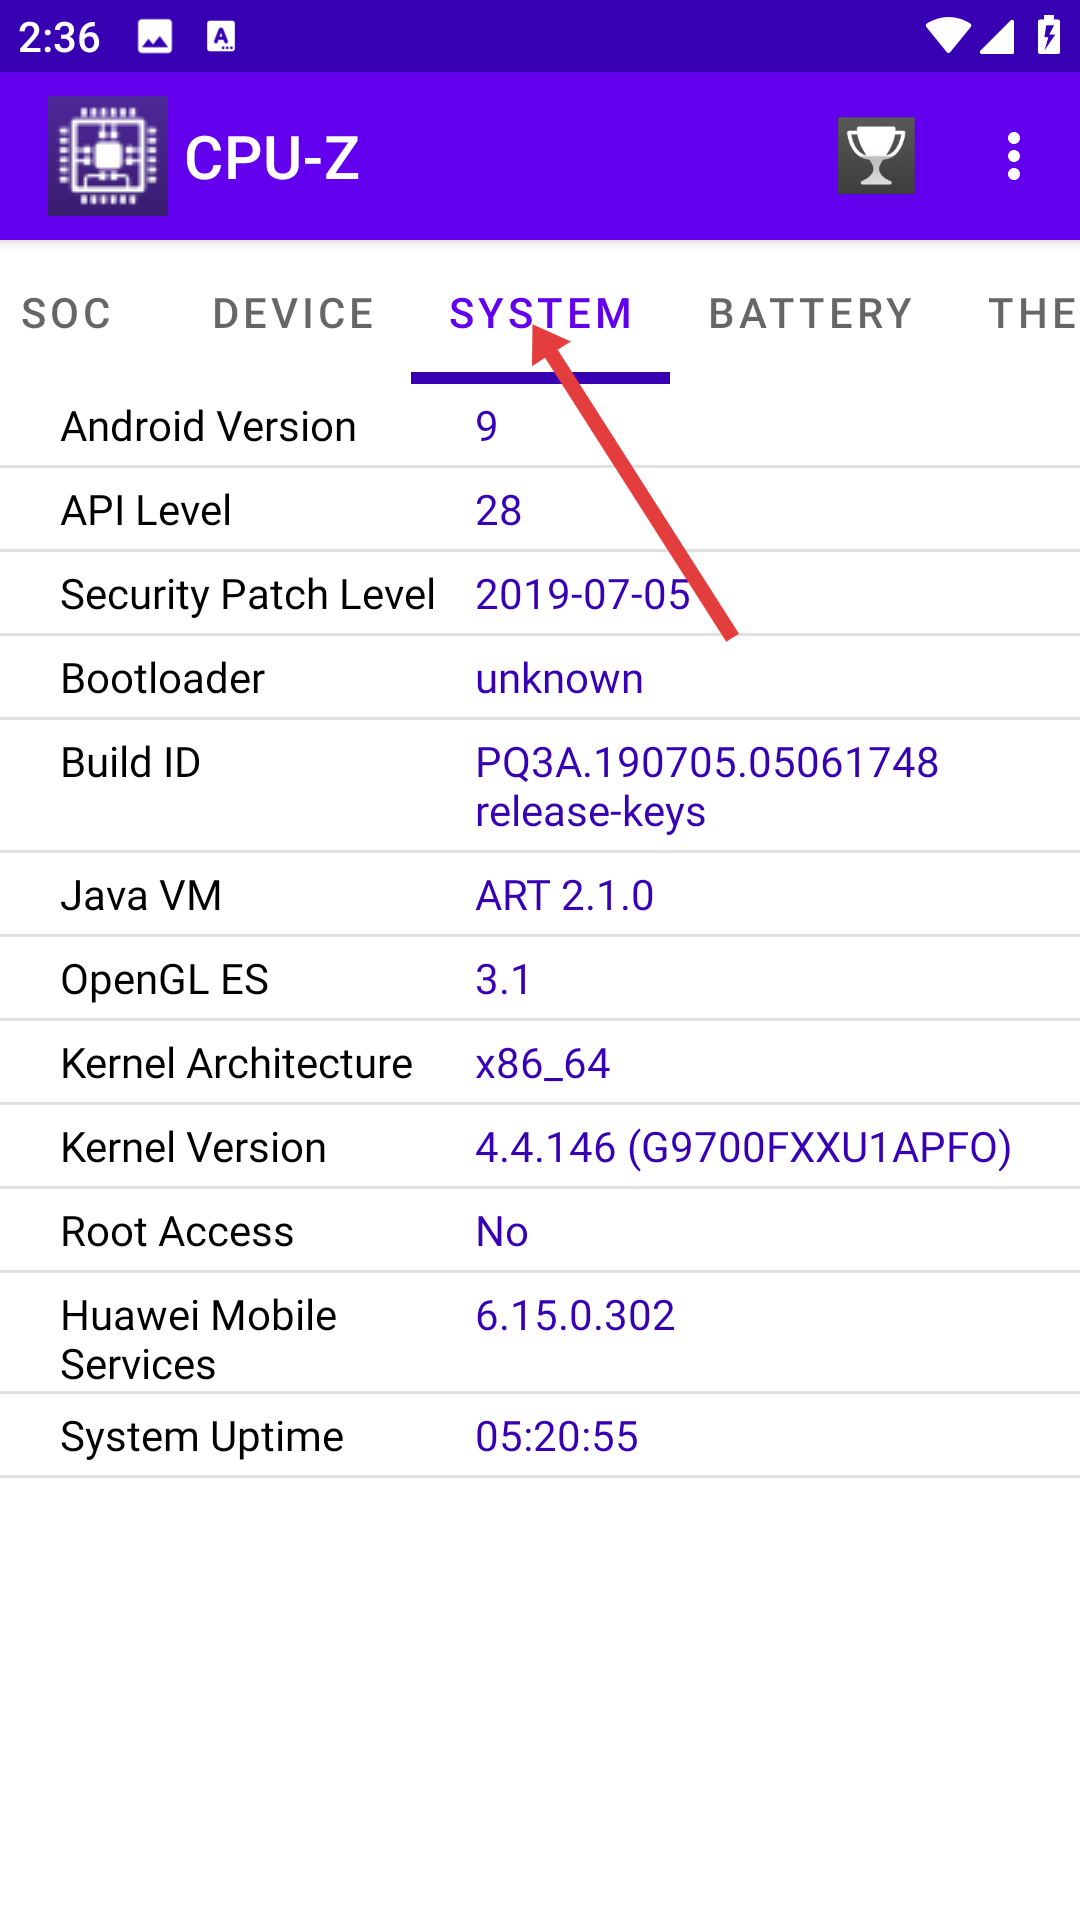Select the Kernel Version row

coord(540,1148)
